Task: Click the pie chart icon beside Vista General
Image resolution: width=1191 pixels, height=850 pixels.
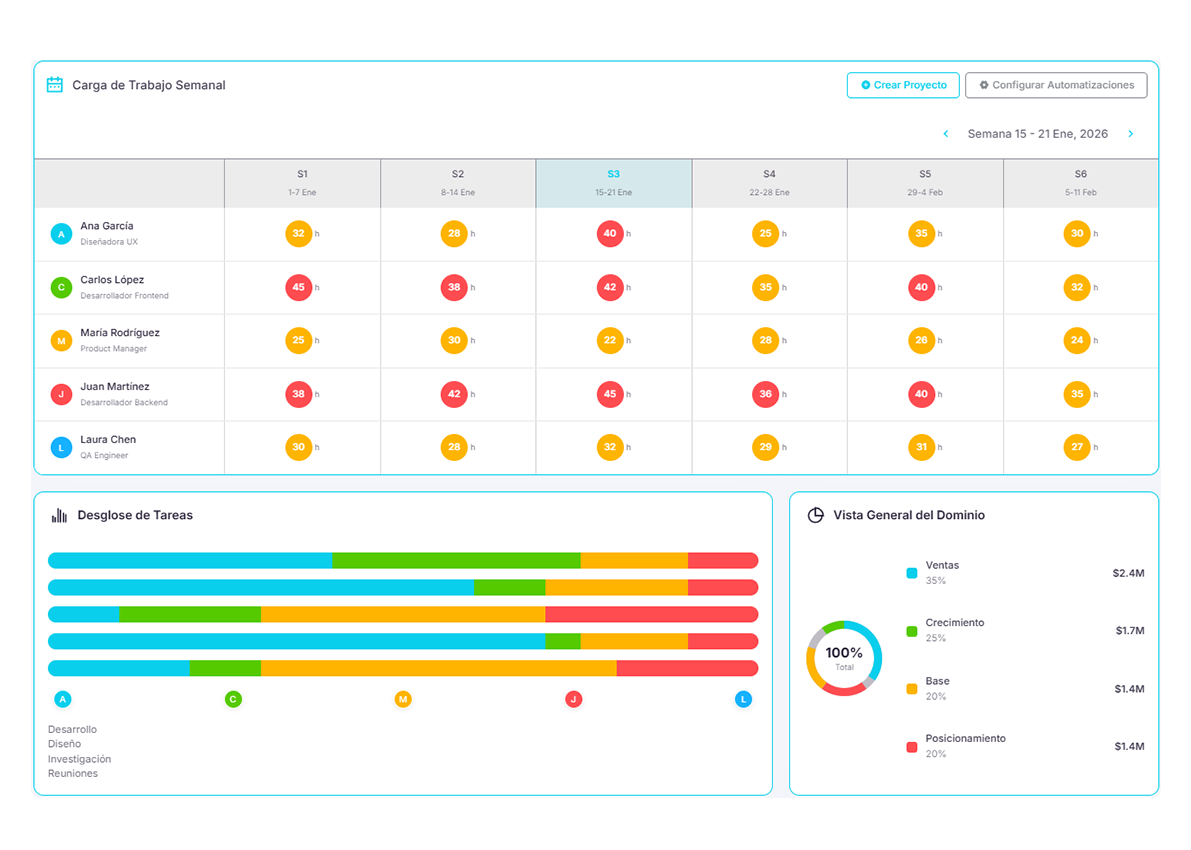Action: [815, 515]
